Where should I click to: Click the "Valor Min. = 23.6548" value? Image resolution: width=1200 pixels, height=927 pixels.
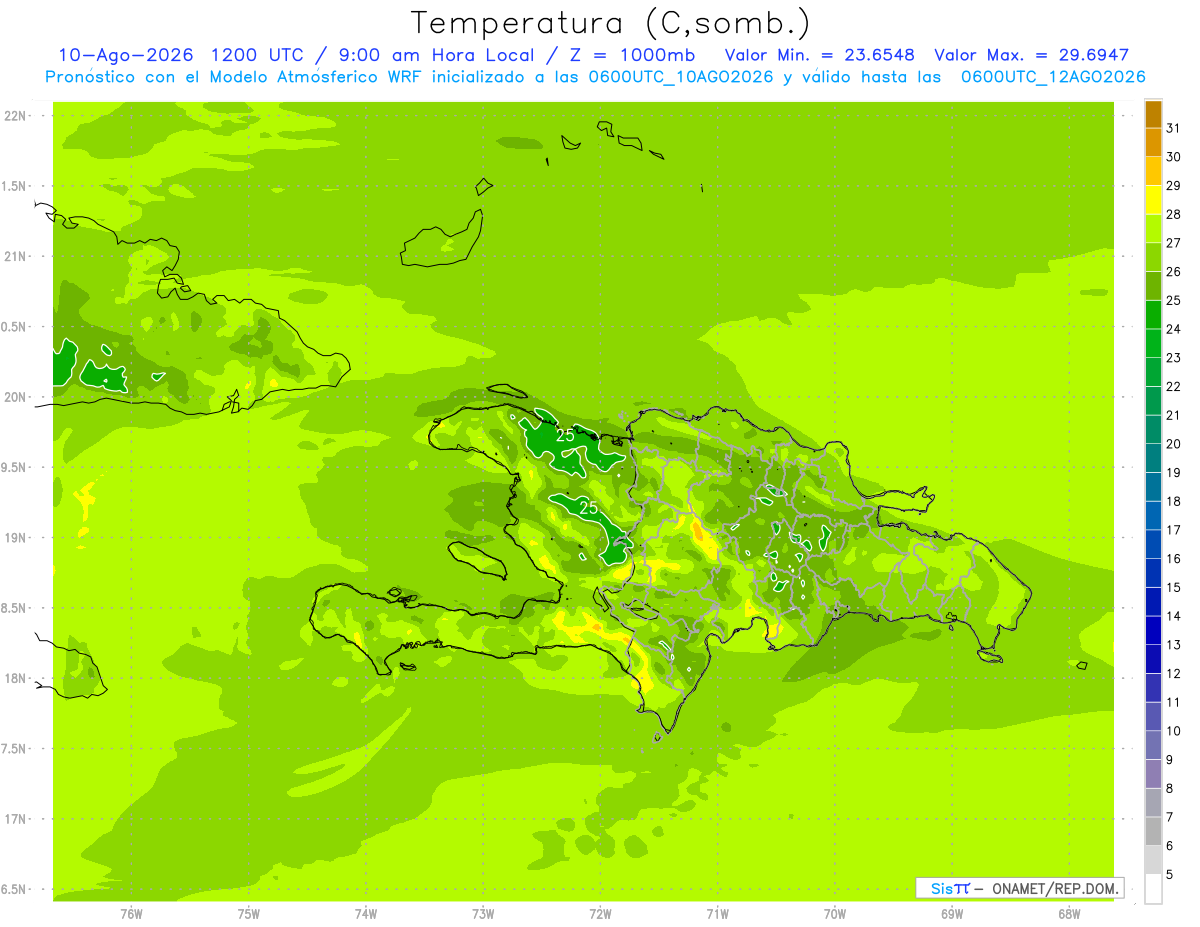(x=819, y=55)
